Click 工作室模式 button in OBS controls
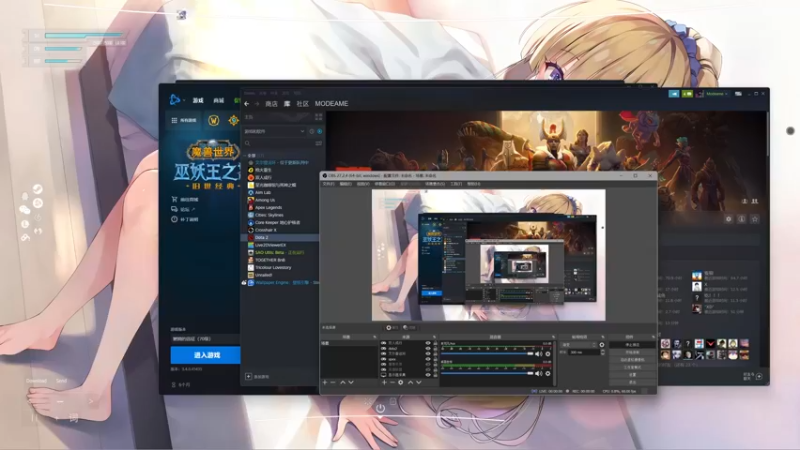 click(x=632, y=367)
